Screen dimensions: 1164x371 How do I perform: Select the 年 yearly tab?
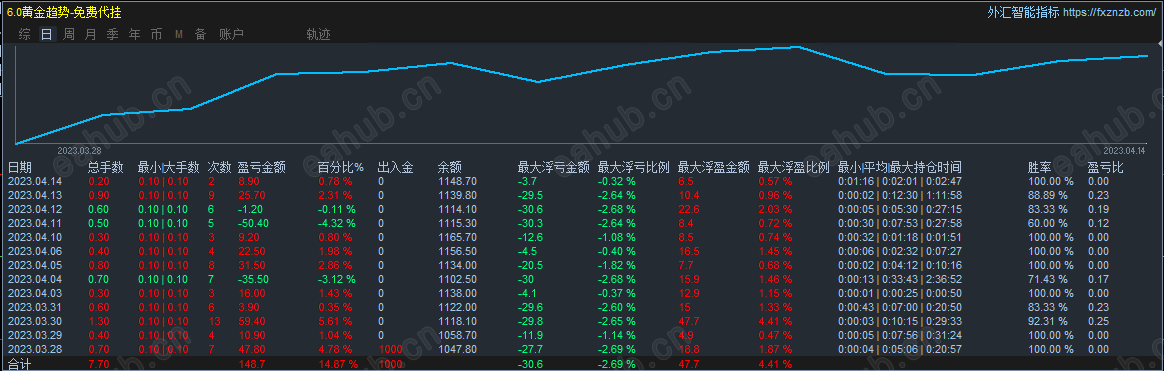point(134,34)
